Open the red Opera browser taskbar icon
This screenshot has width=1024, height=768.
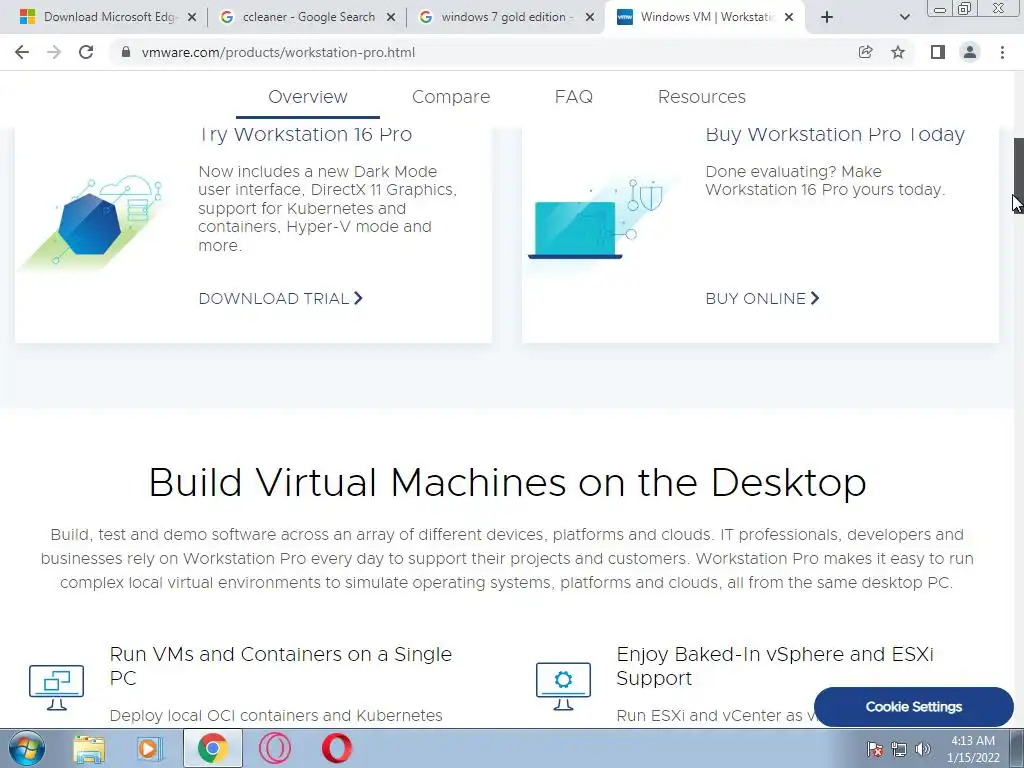click(x=336, y=748)
